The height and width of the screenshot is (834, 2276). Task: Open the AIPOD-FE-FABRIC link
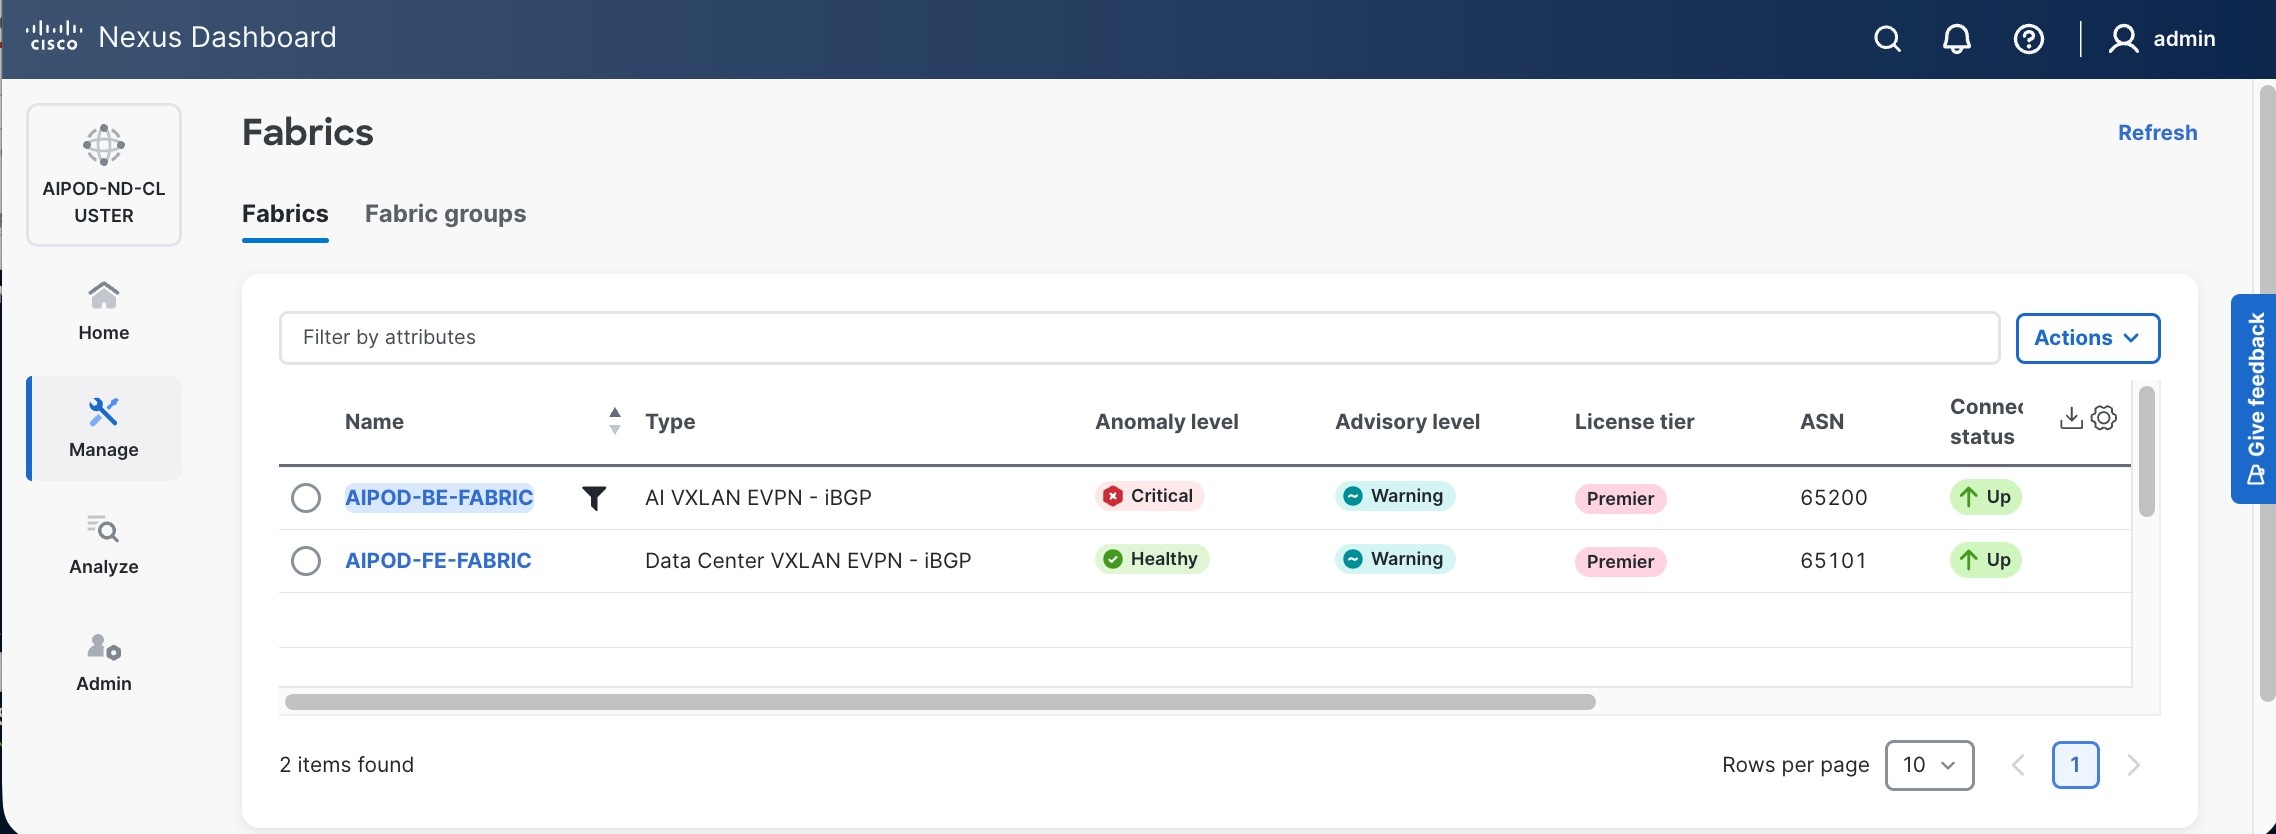click(x=438, y=561)
